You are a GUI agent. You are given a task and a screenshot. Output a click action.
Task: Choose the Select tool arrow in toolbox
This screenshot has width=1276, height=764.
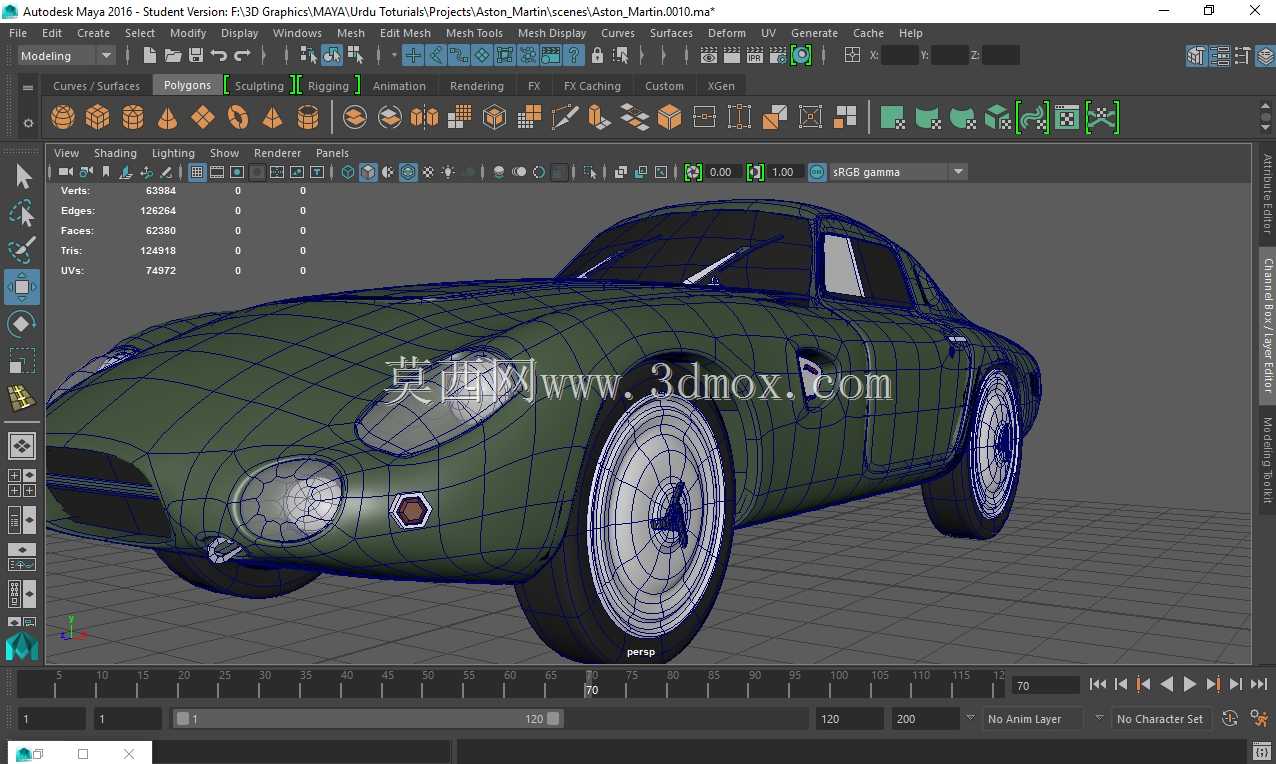click(x=22, y=178)
